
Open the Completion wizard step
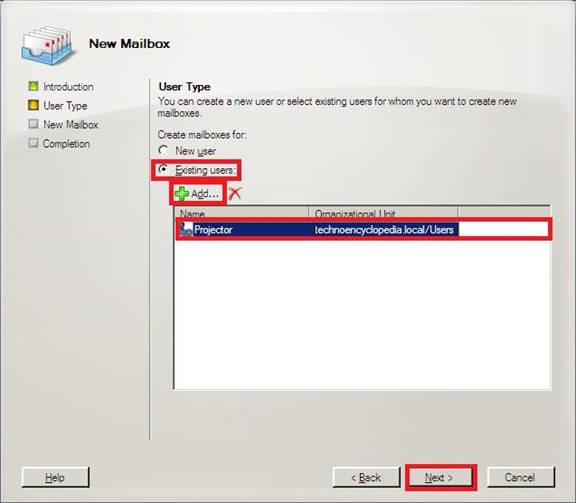(66, 144)
